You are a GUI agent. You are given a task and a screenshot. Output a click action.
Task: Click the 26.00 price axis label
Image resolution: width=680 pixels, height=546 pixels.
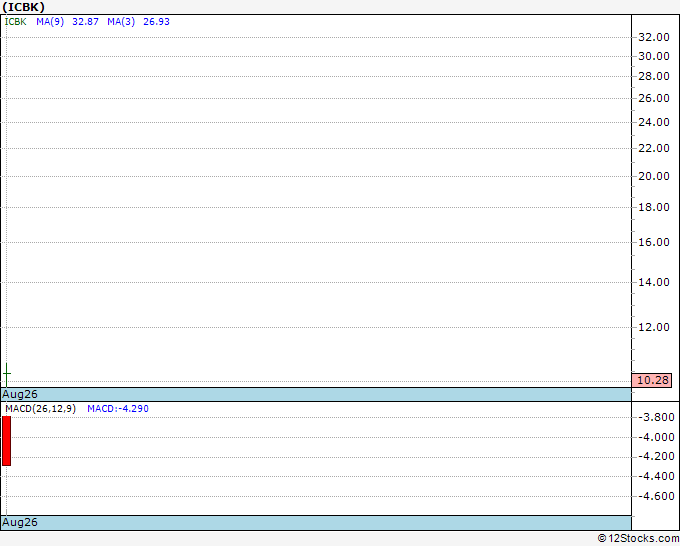click(654, 98)
